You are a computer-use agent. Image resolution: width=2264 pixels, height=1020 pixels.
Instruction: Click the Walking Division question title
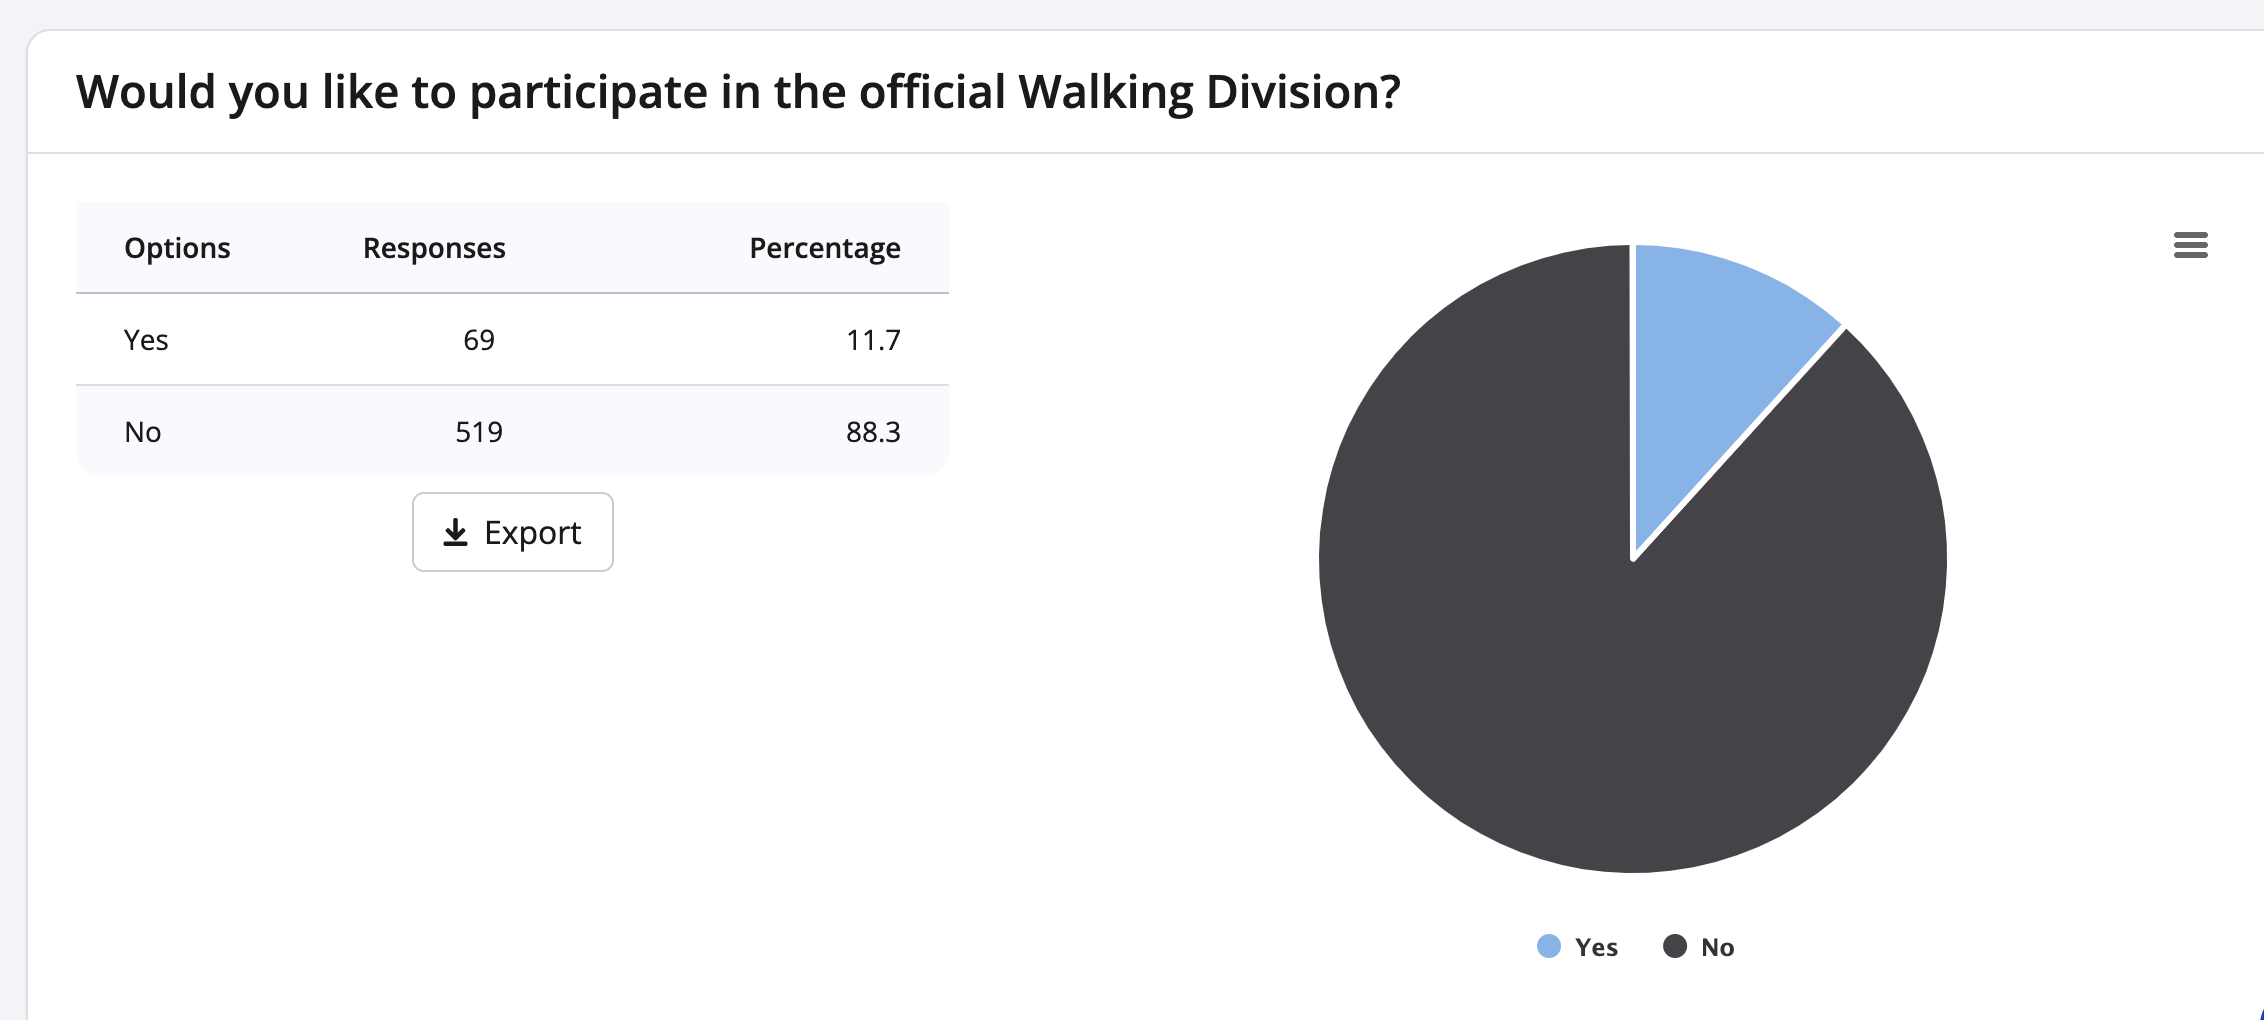[x=738, y=92]
